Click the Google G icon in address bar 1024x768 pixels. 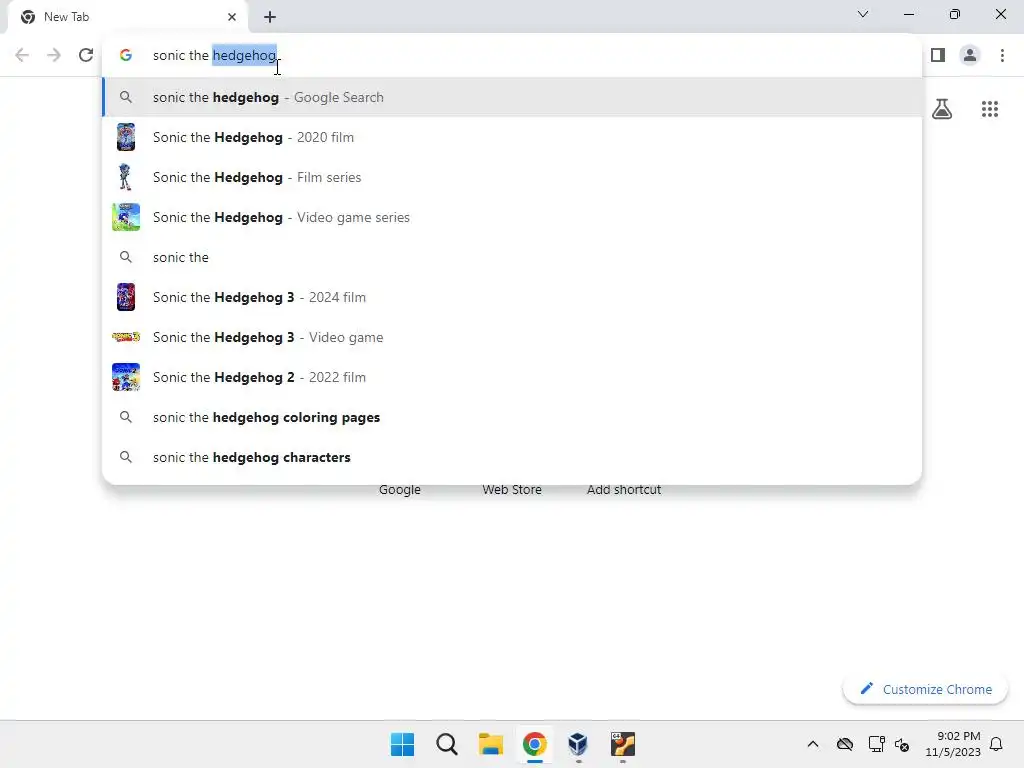click(126, 55)
